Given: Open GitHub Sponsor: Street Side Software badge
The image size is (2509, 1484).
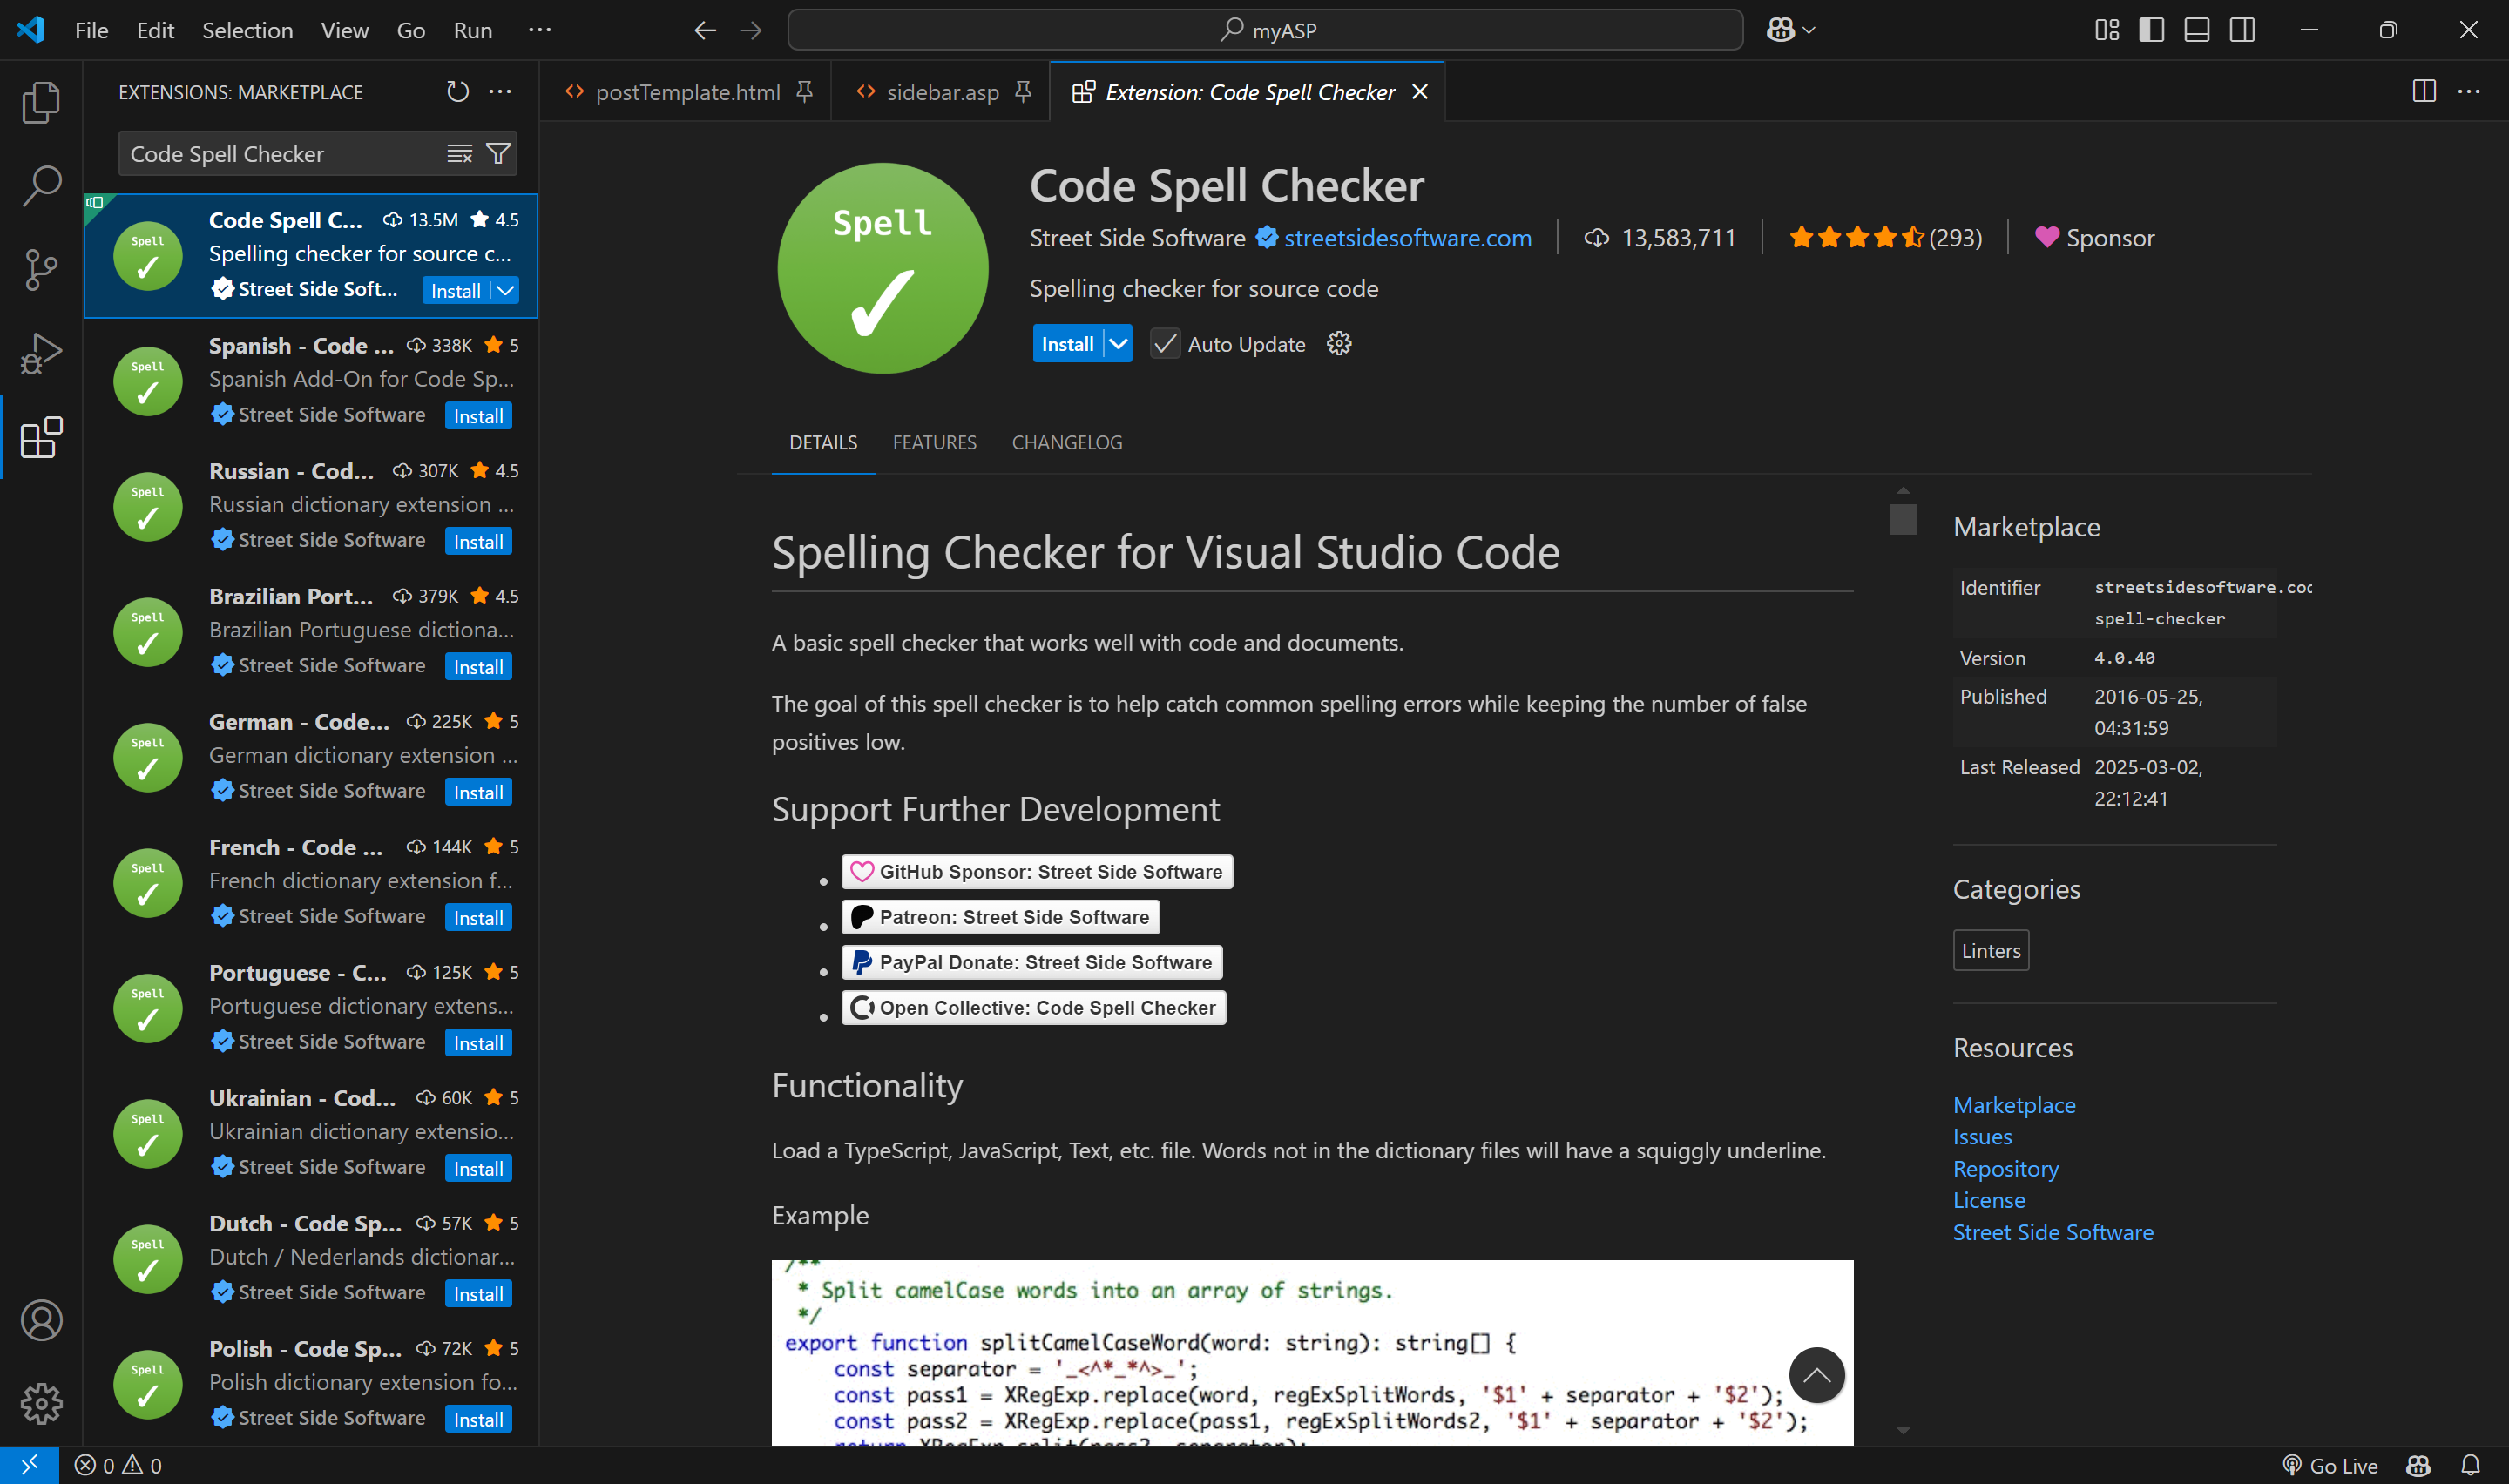Looking at the screenshot, I should coord(1037,872).
